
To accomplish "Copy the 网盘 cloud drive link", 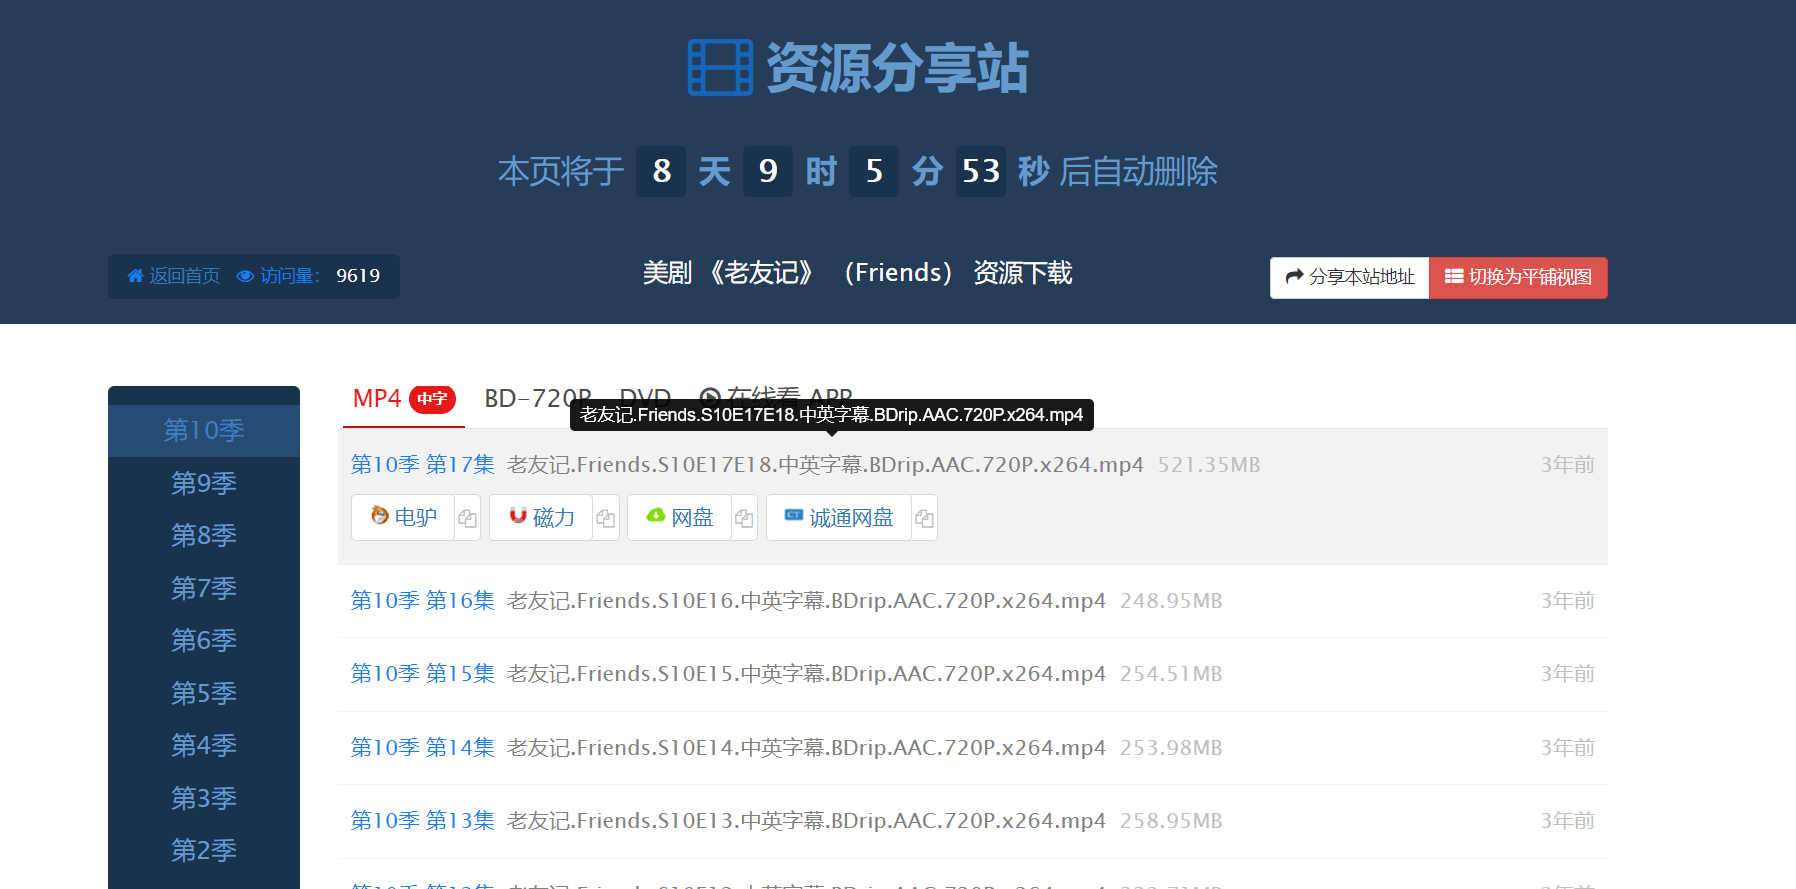I will [x=744, y=518].
